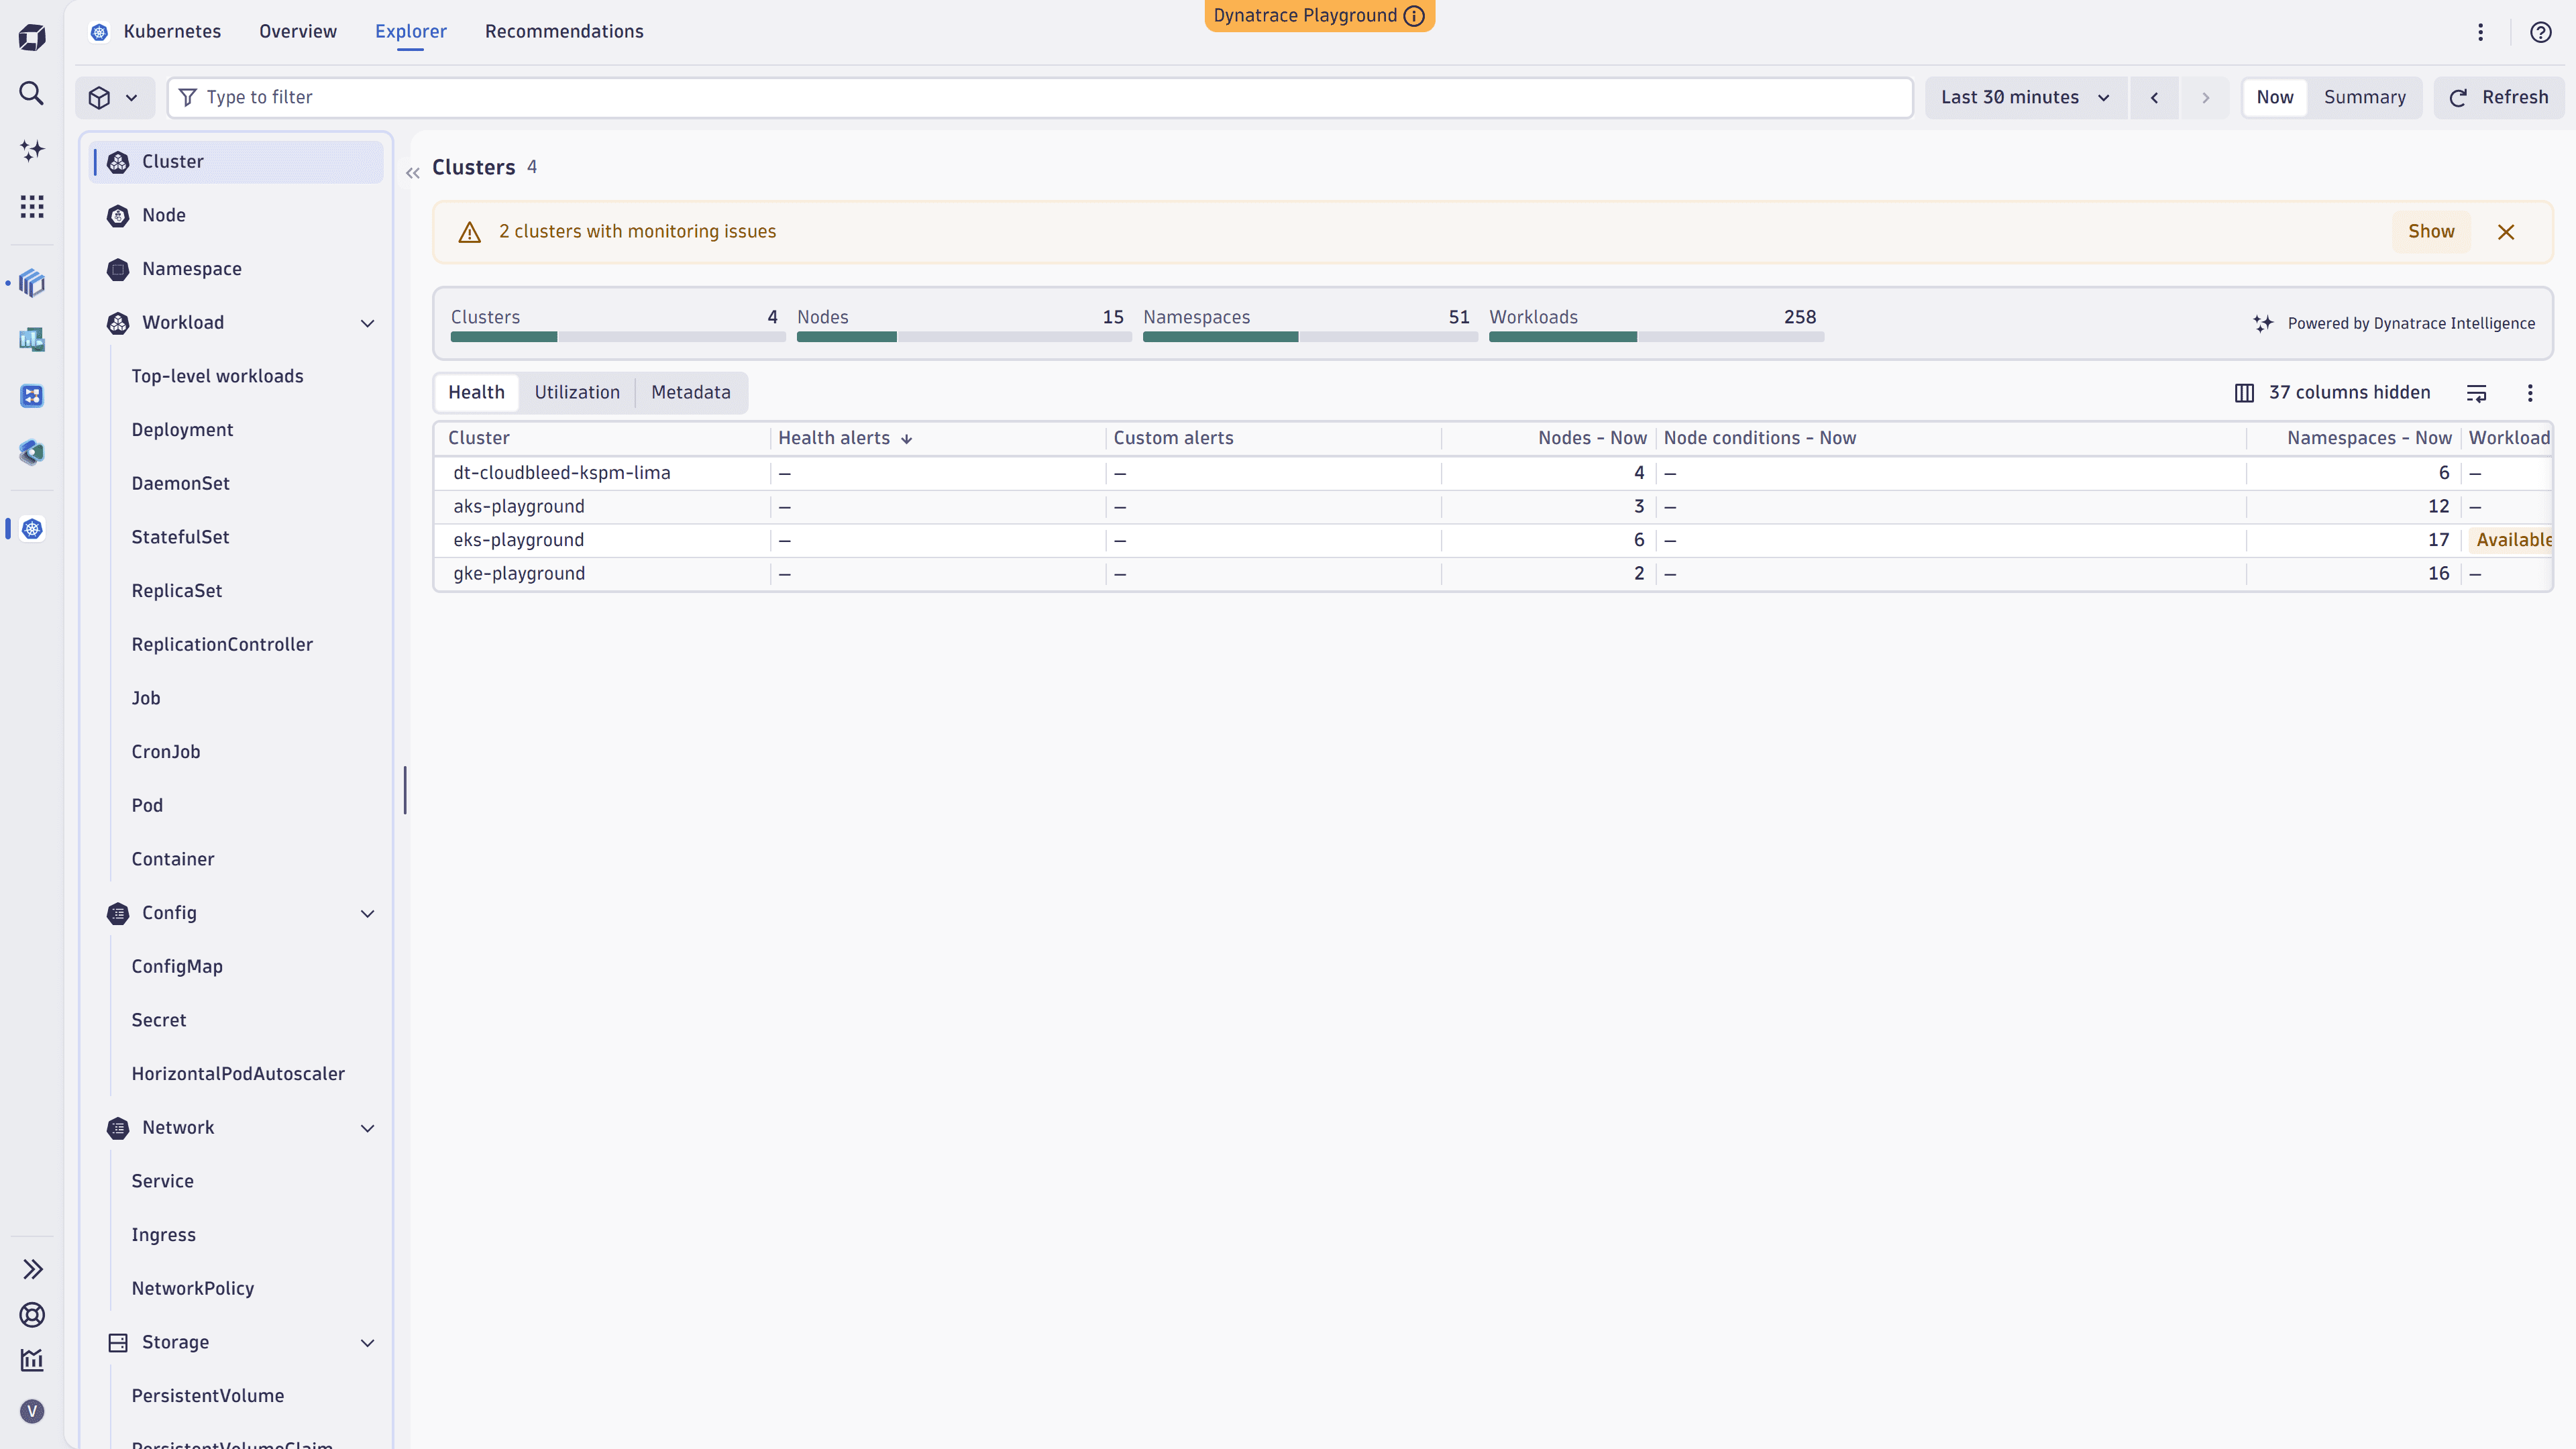
Task: Select CronJob in the sidebar
Action: (x=166, y=752)
